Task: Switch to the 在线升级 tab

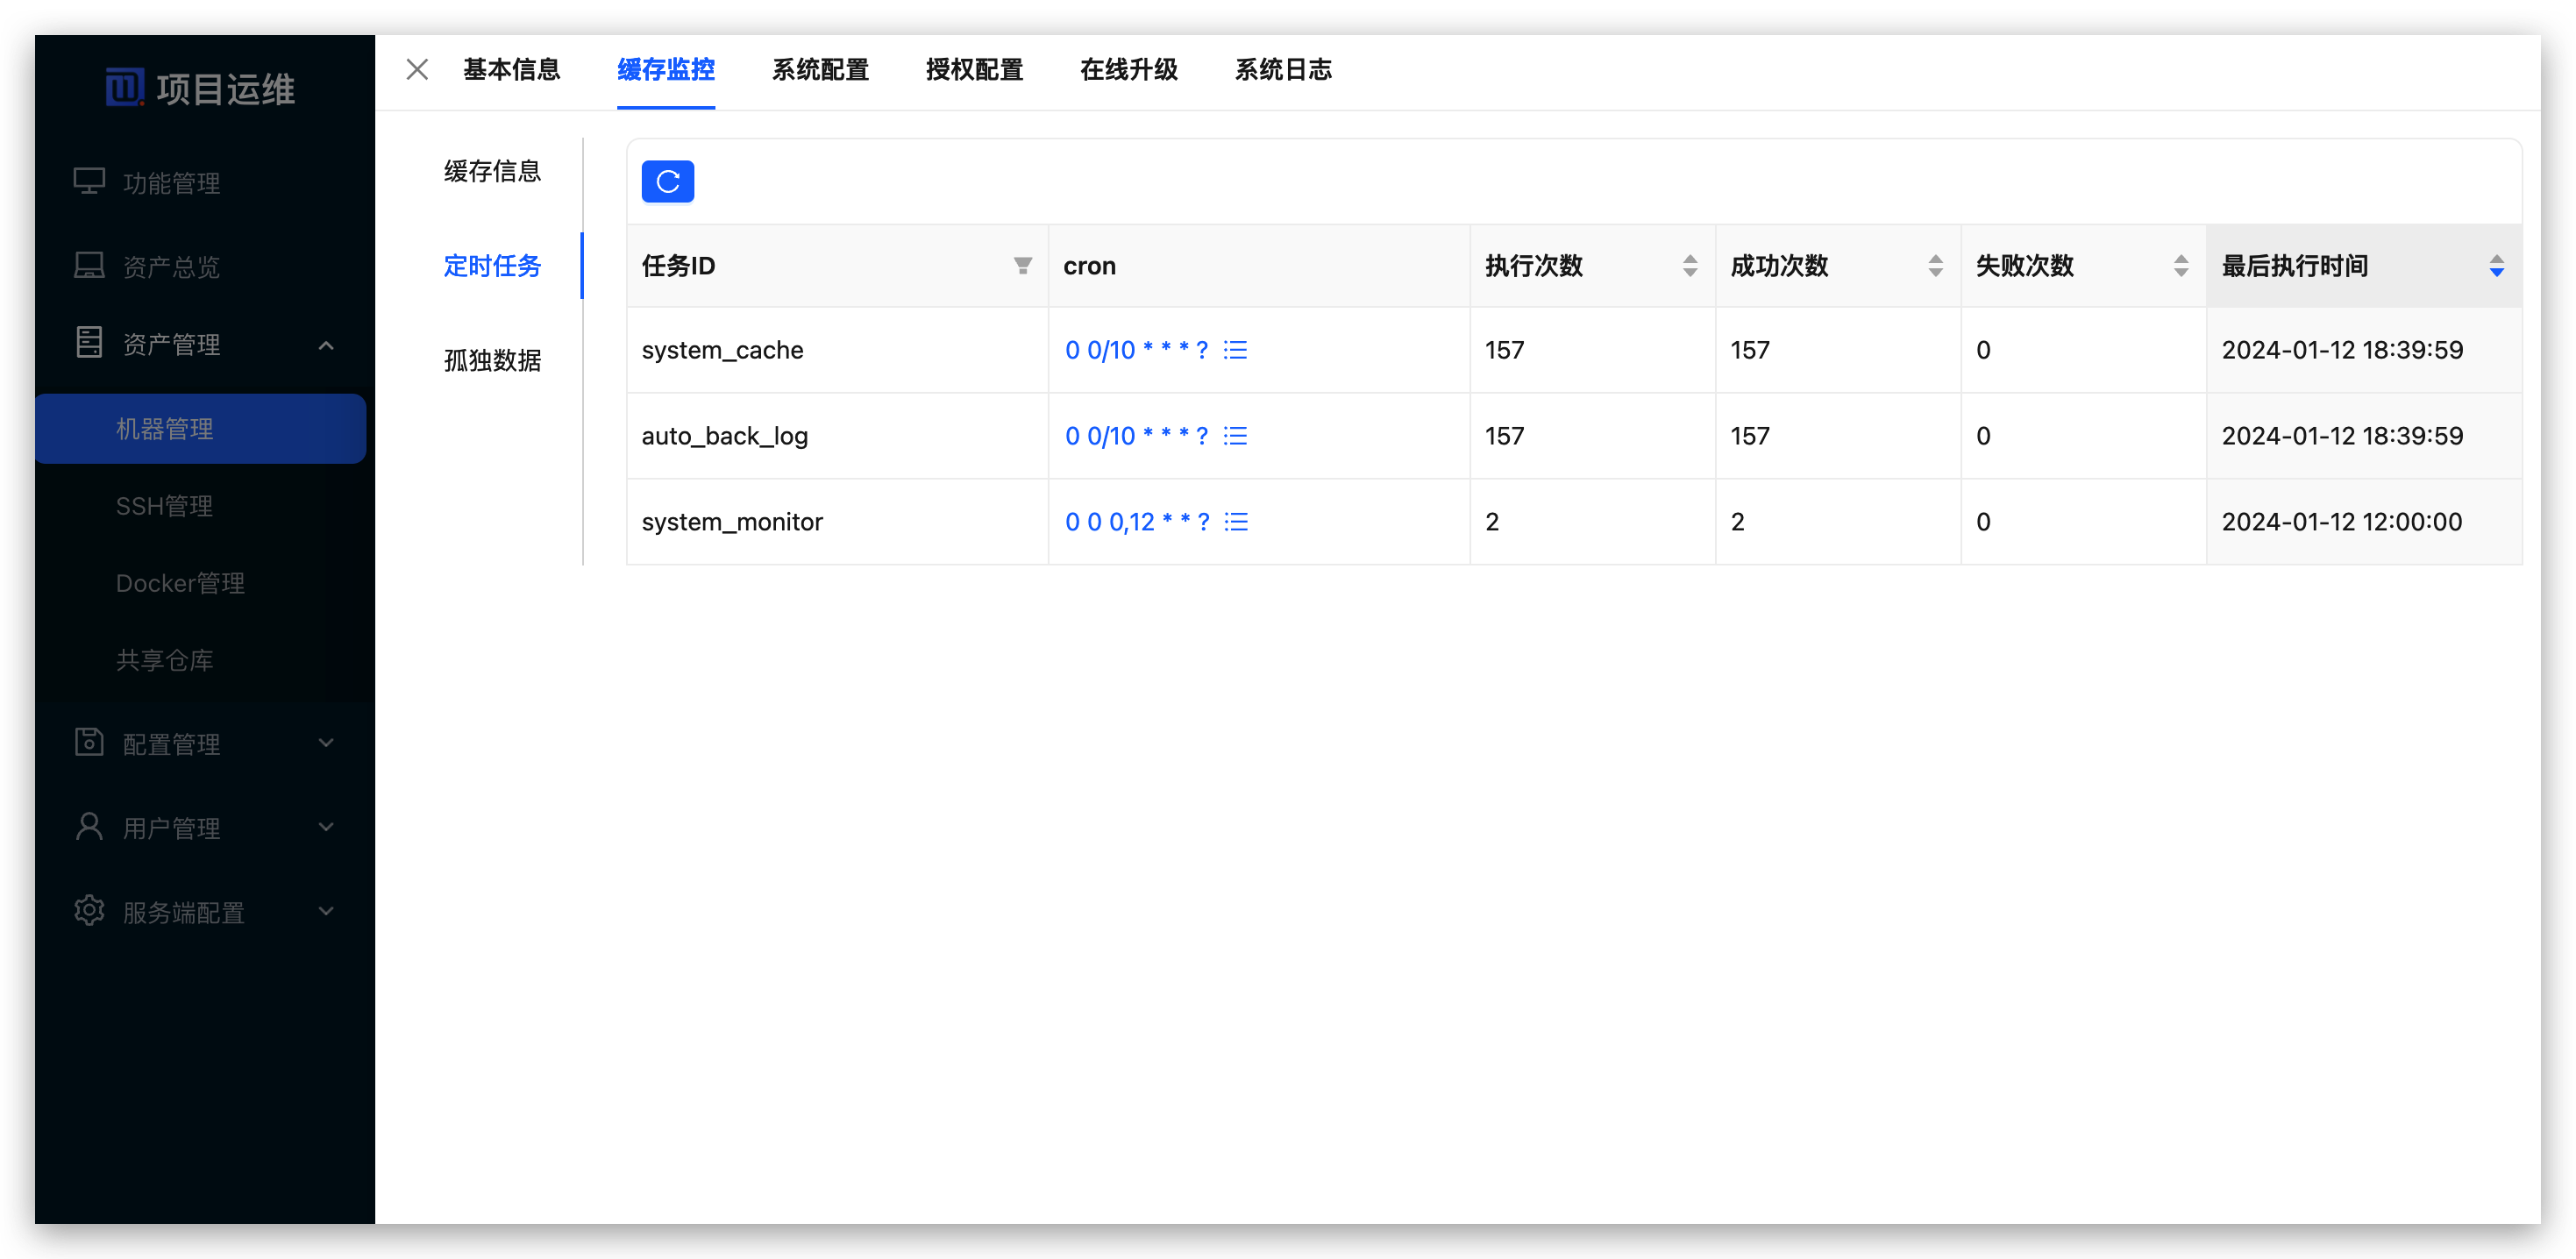Action: 1128,69
